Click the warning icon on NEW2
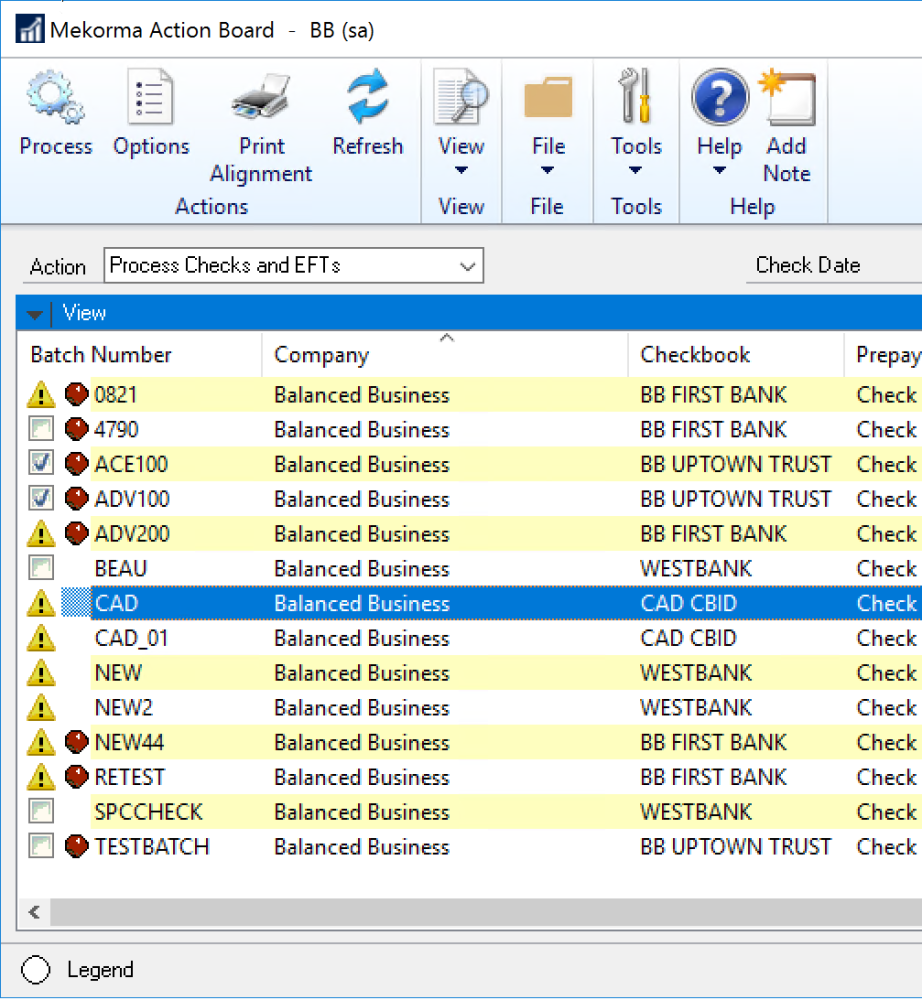Viewport: 922px width, 1000px height. 41,708
